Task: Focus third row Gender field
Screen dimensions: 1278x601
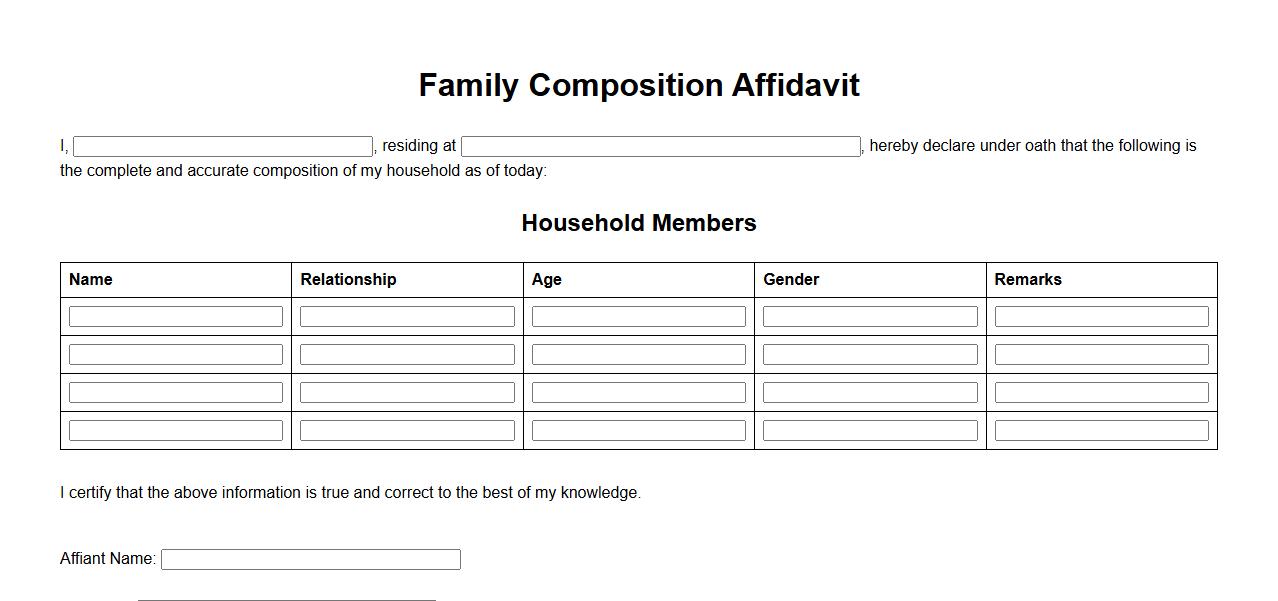Action: 870,392
